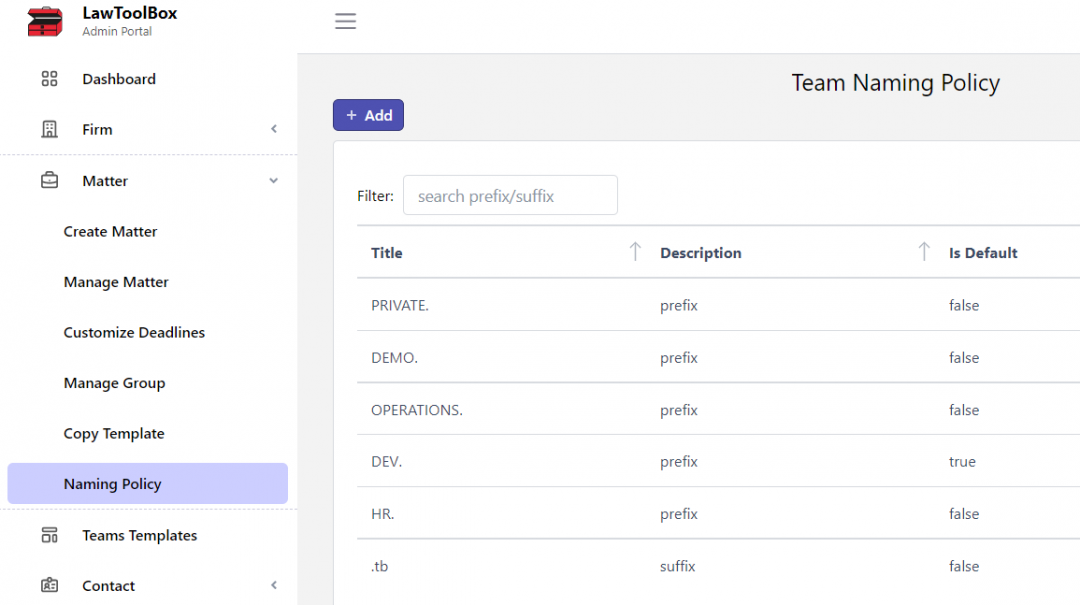Sort by Description using the column arrow

(923, 252)
